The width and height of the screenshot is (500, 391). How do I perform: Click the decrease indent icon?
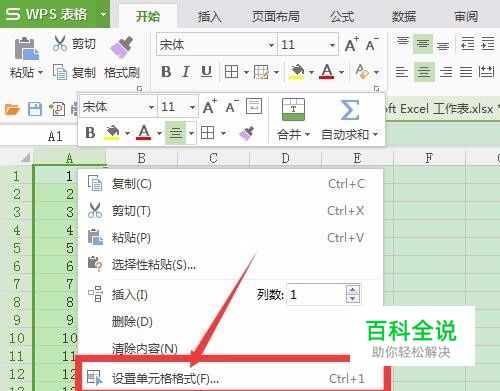click(x=467, y=44)
